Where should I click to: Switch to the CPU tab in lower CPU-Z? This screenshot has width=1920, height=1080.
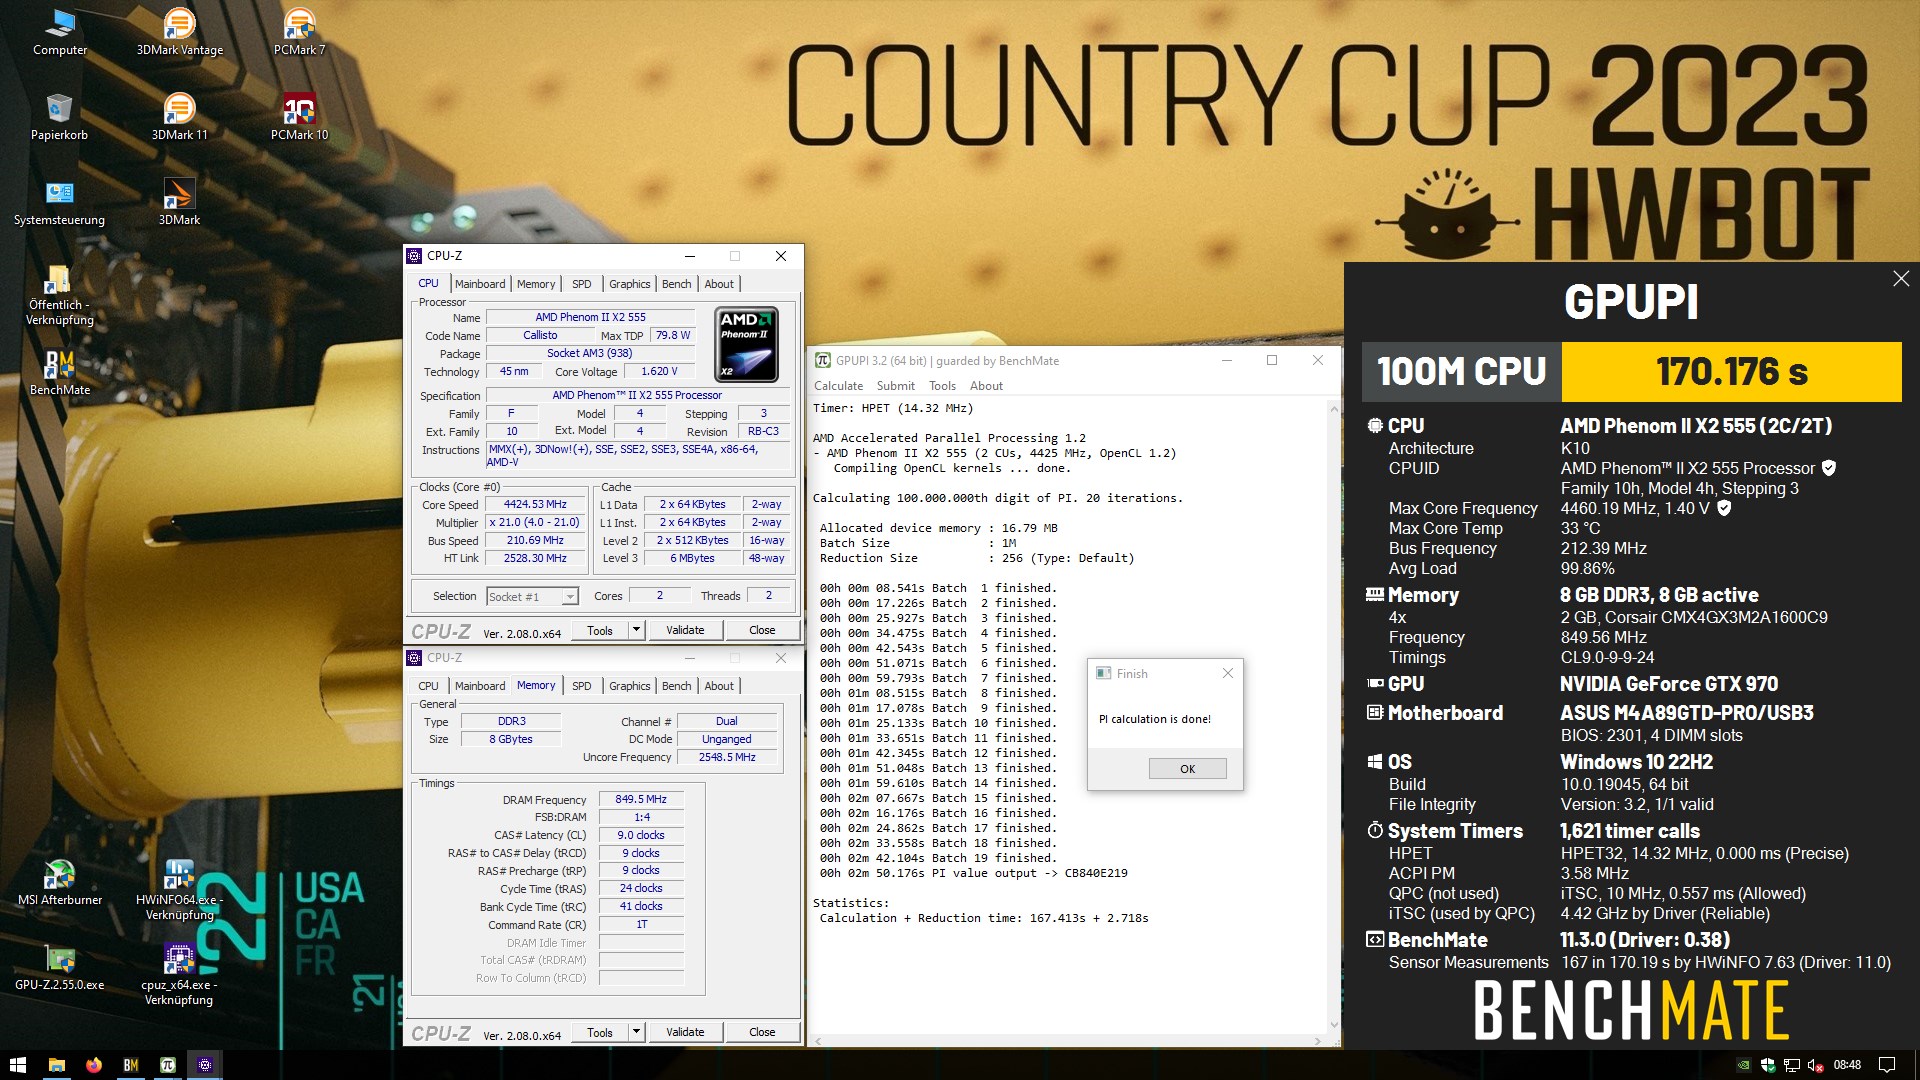[428, 686]
